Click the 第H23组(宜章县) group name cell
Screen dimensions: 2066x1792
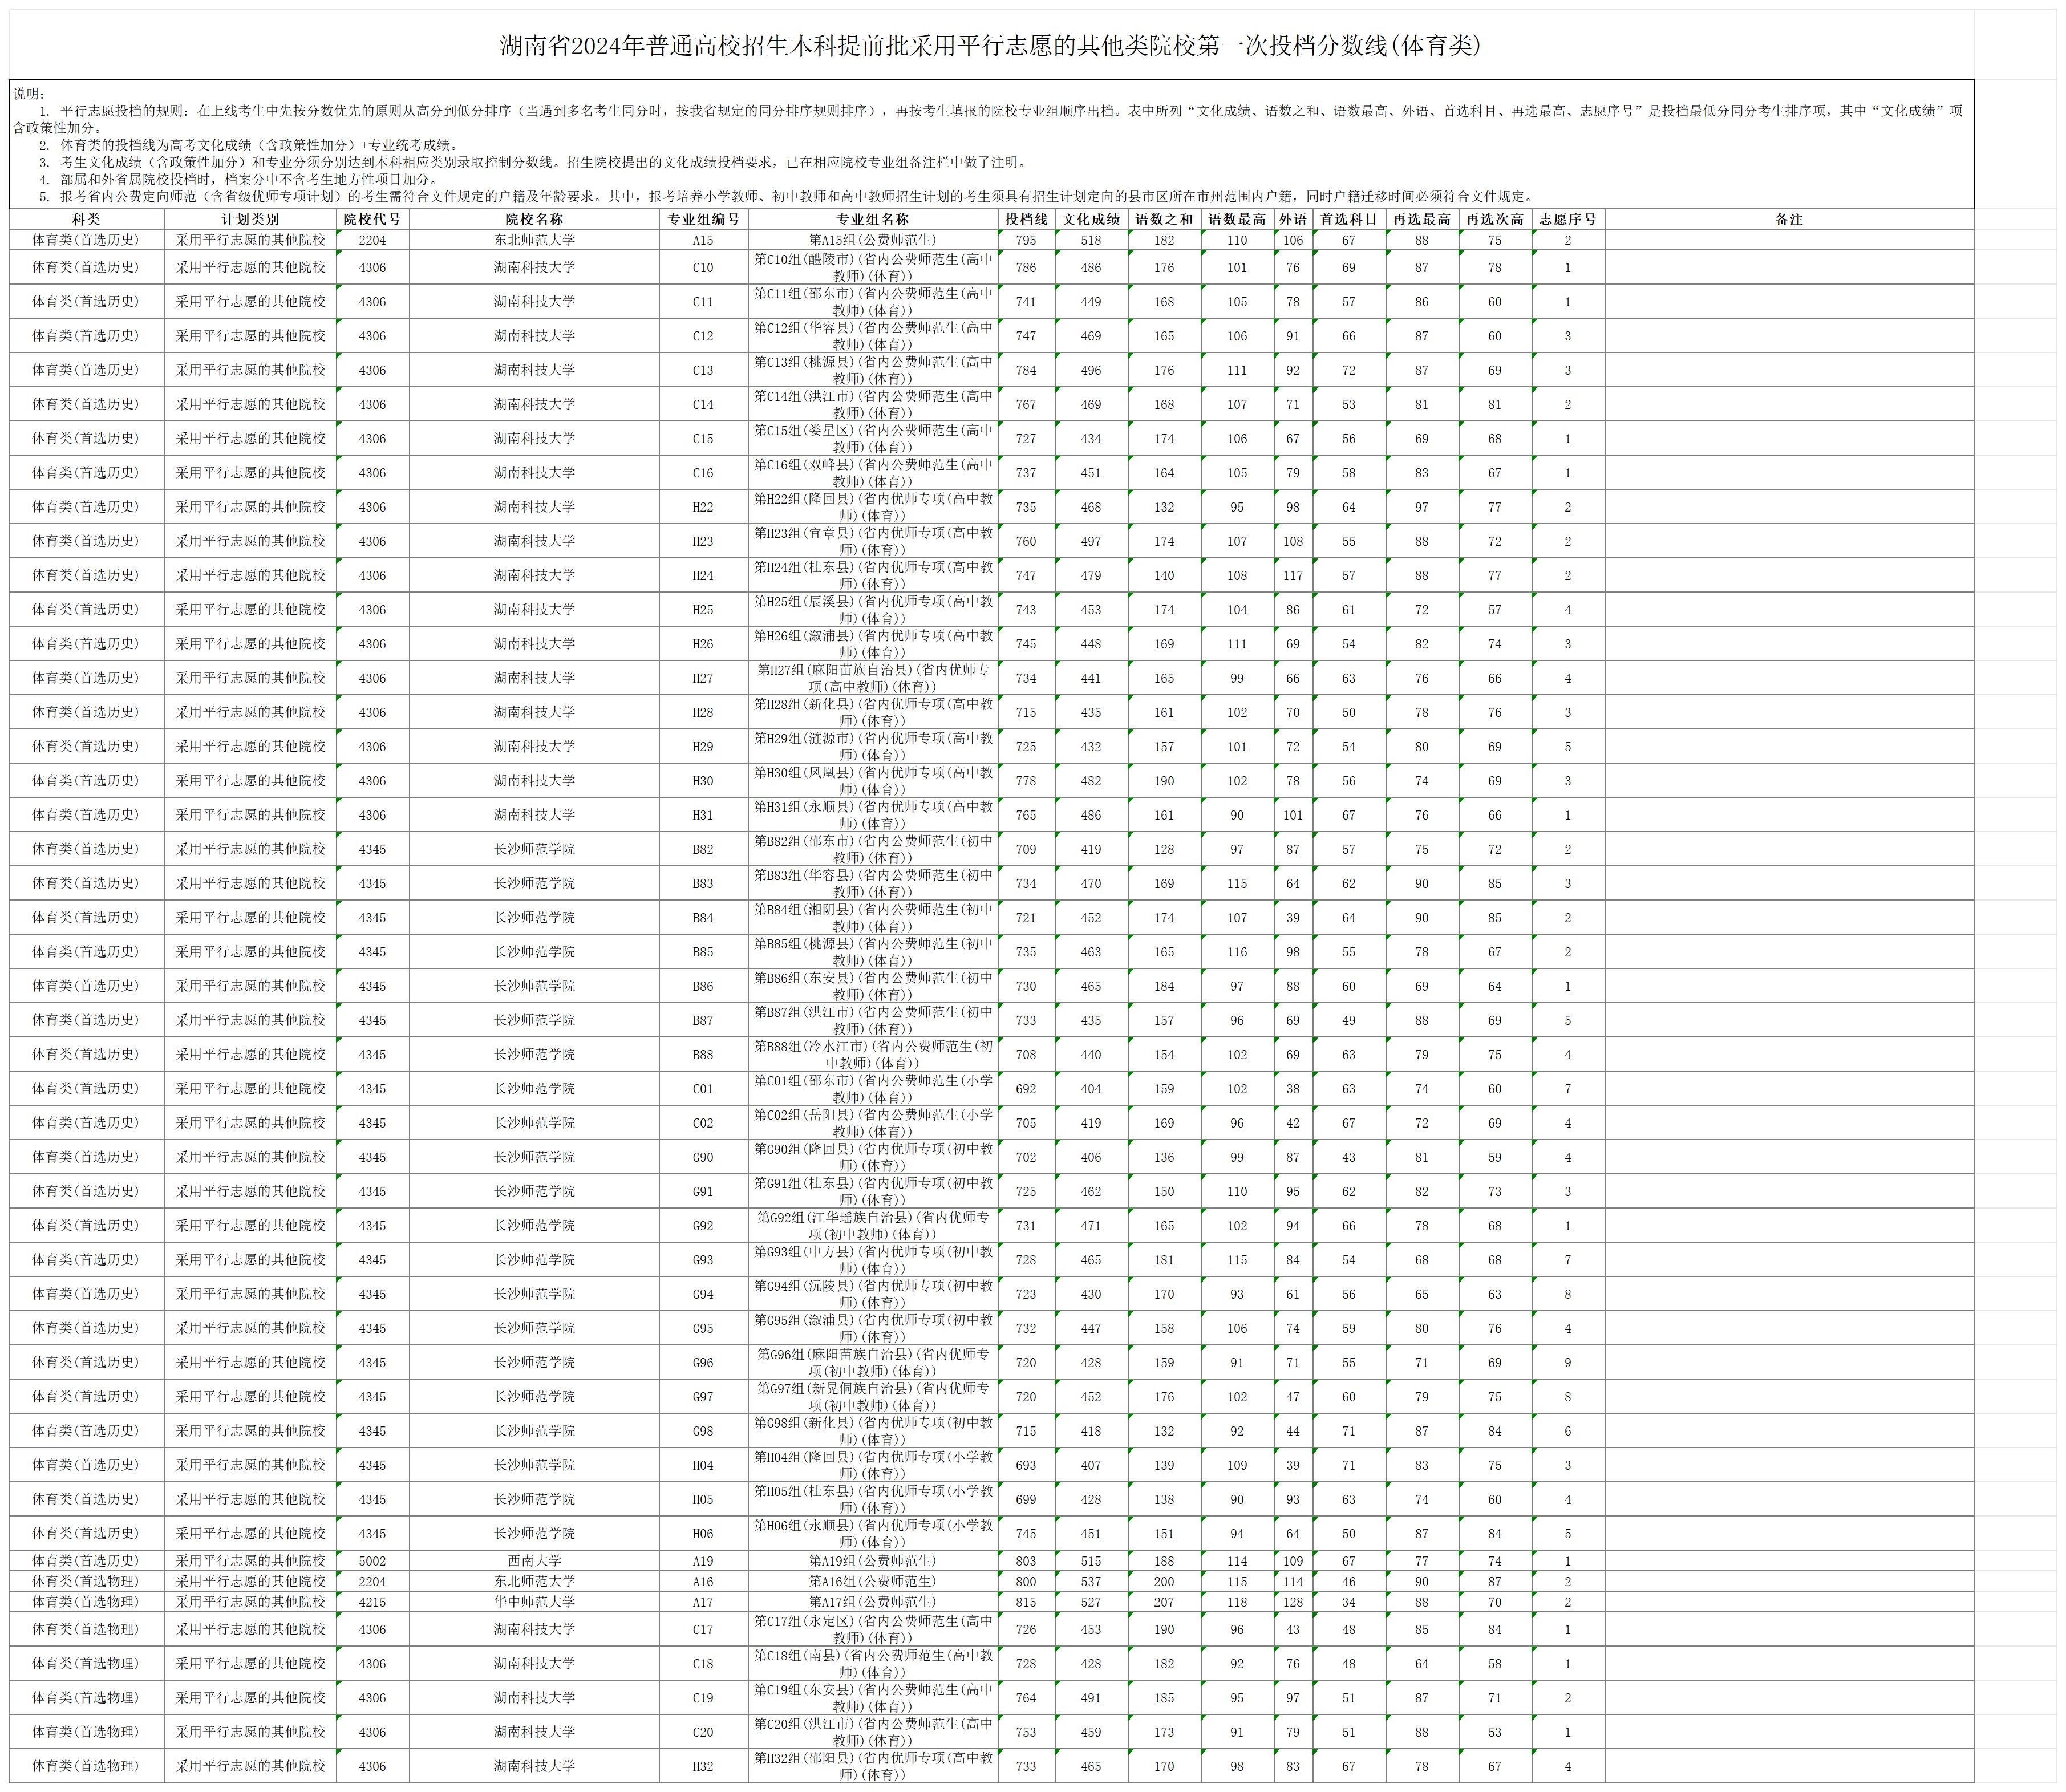[873, 541]
